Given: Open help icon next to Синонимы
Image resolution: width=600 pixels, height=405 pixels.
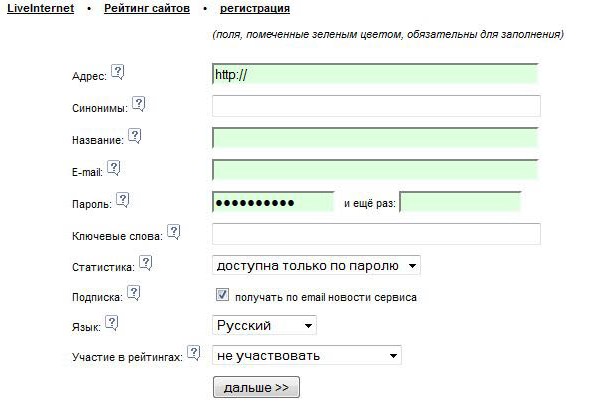Looking at the screenshot, I should pyautogui.click(x=139, y=104).
